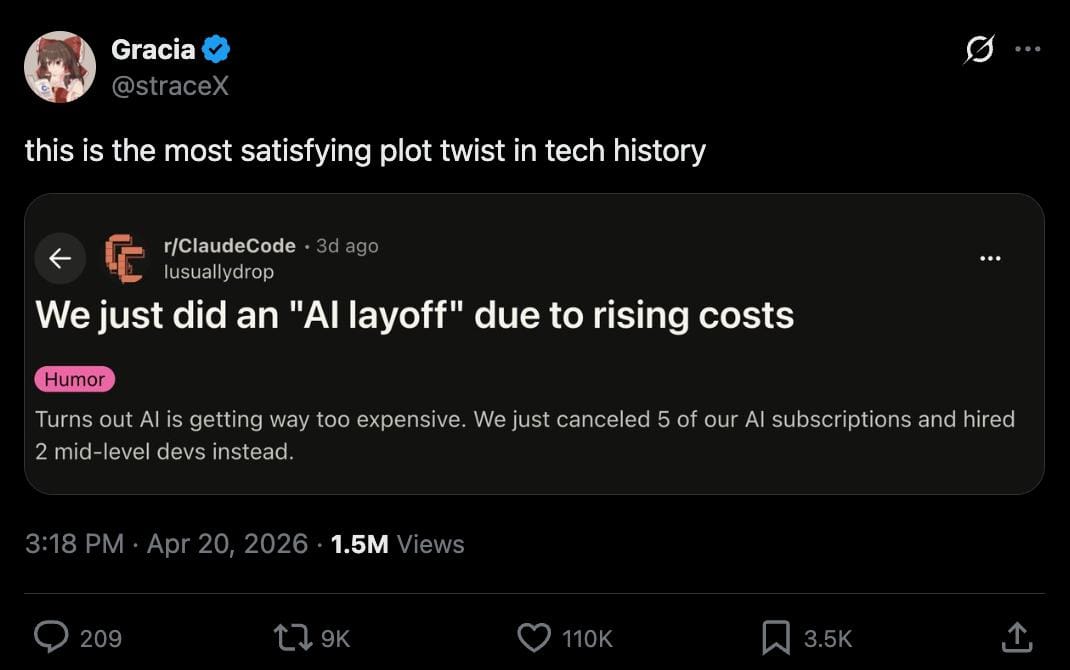Visit the @straceX handle link
Image resolution: width=1070 pixels, height=670 pixels.
click(x=170, y=86)
